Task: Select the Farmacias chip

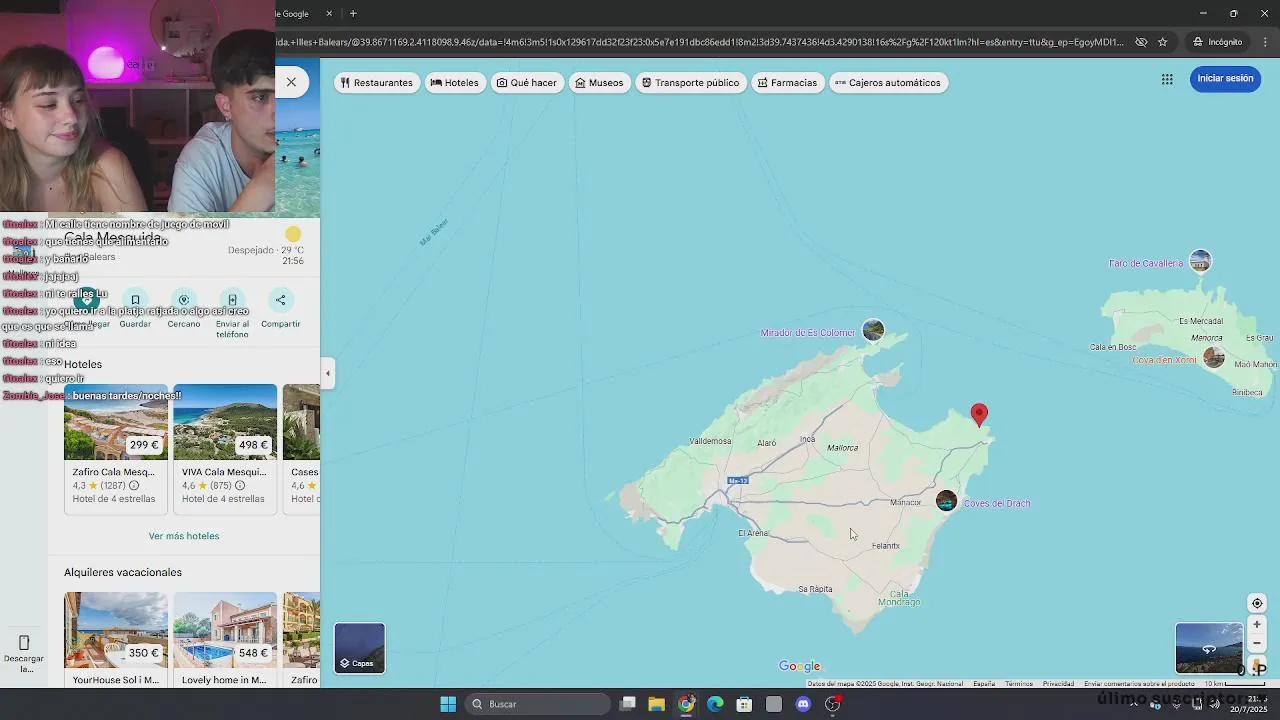Action: pos(787,83)
